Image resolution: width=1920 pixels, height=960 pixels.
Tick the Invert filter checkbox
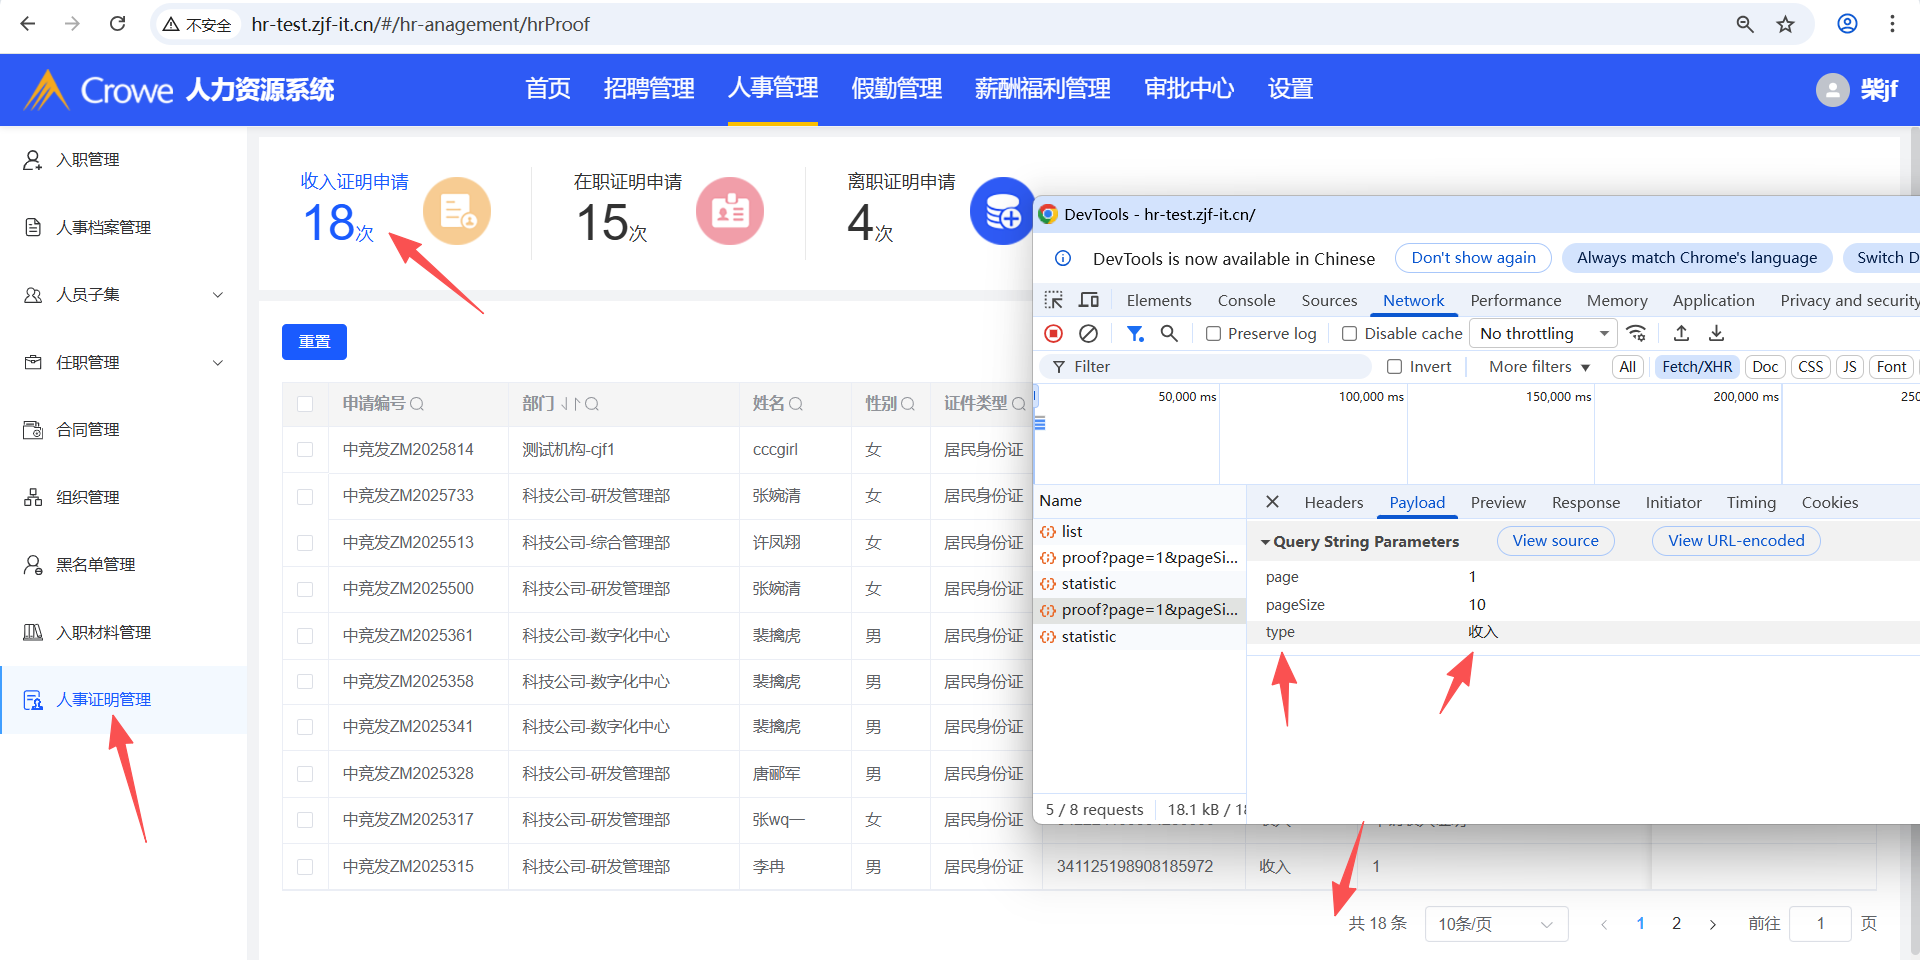click(x=1395, y=367)
